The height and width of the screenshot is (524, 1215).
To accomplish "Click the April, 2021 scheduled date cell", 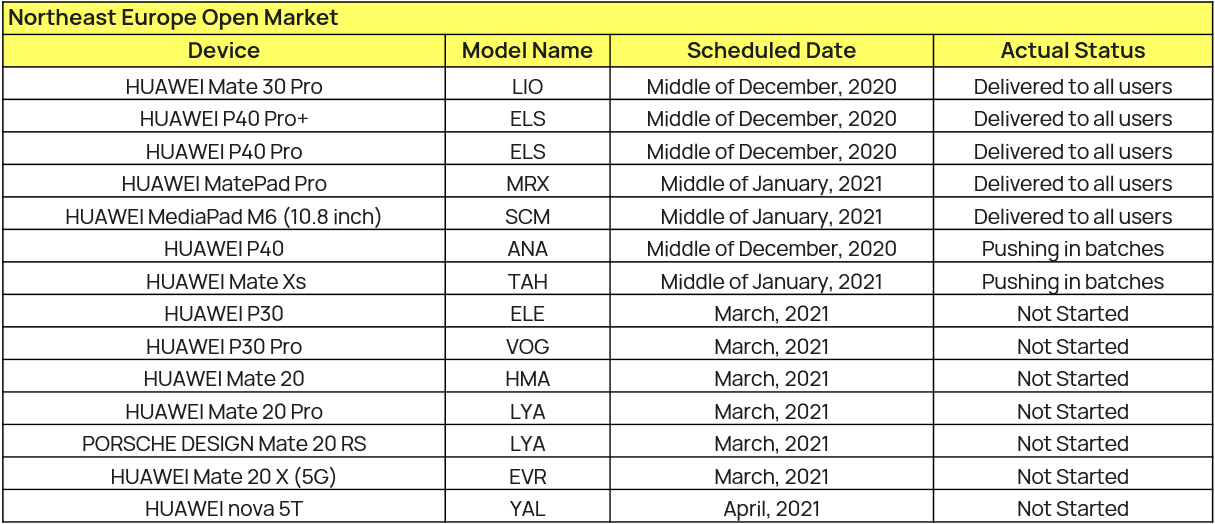I will pos(771,509).
